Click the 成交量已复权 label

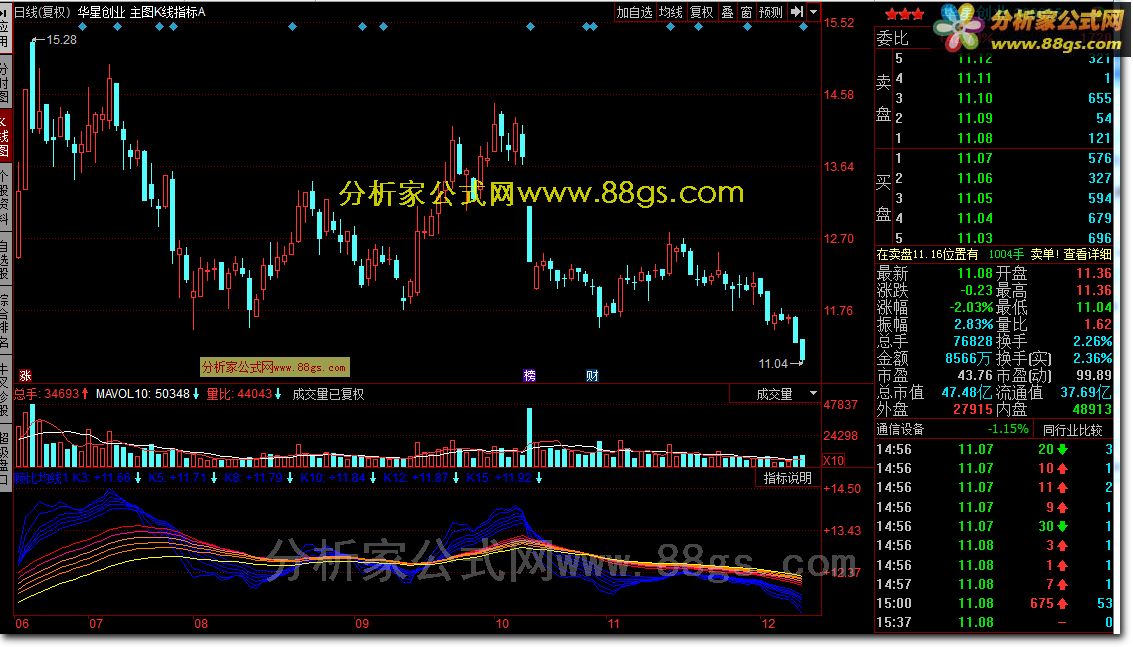(328, 394)
